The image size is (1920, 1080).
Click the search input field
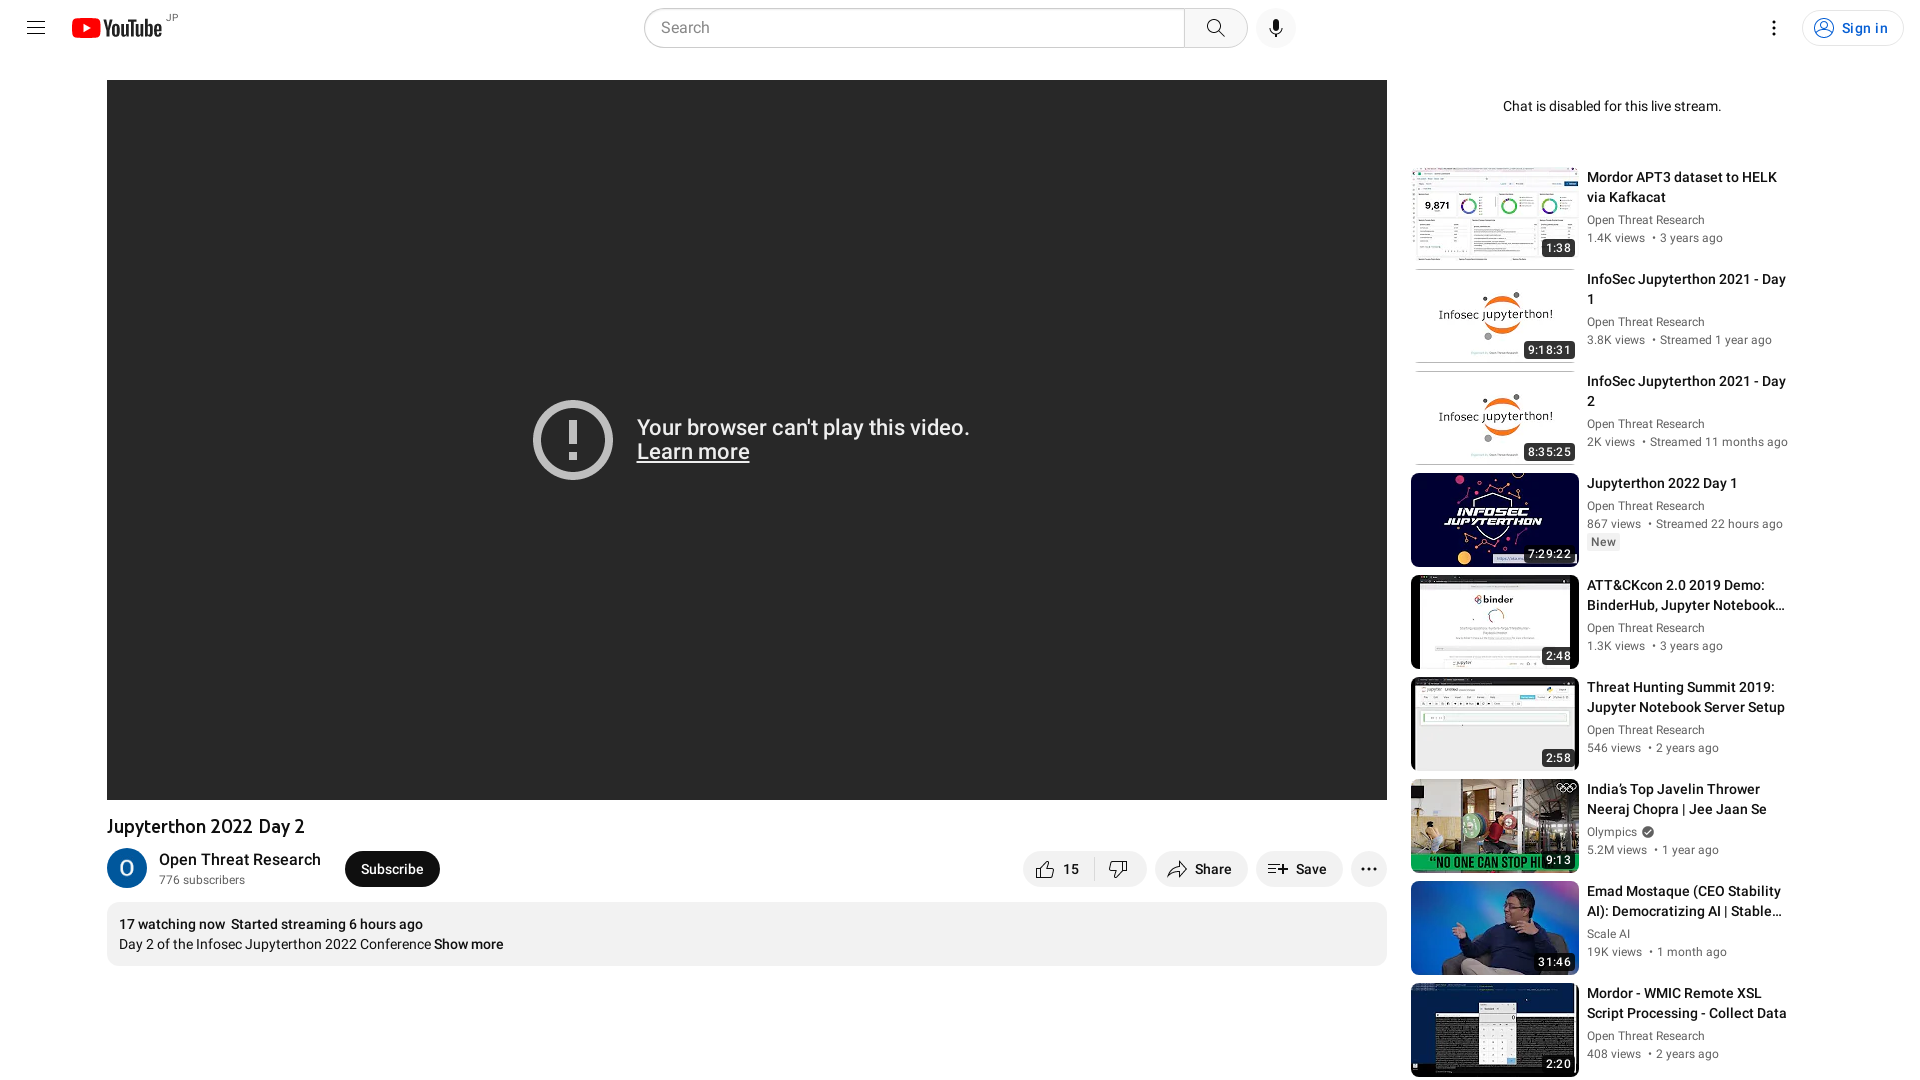tap(912, 27)
